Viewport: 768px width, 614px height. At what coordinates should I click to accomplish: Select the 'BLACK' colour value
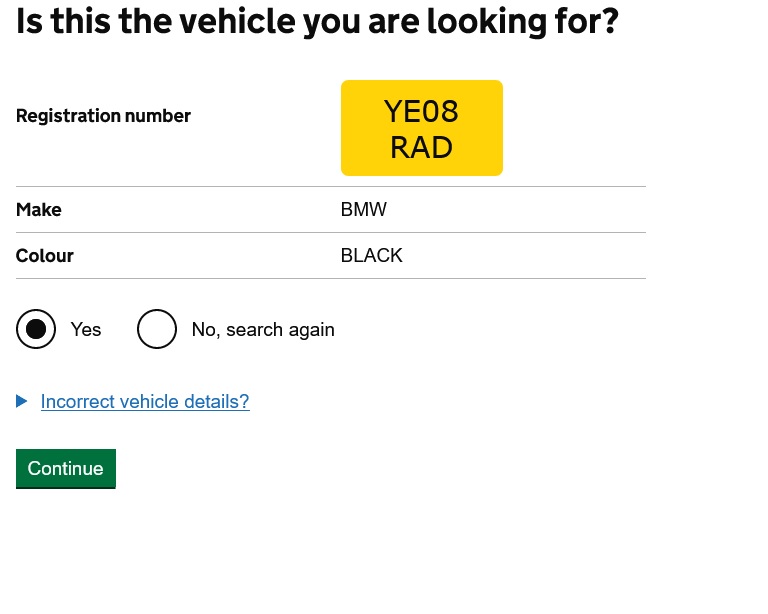(x=372, y=256)
